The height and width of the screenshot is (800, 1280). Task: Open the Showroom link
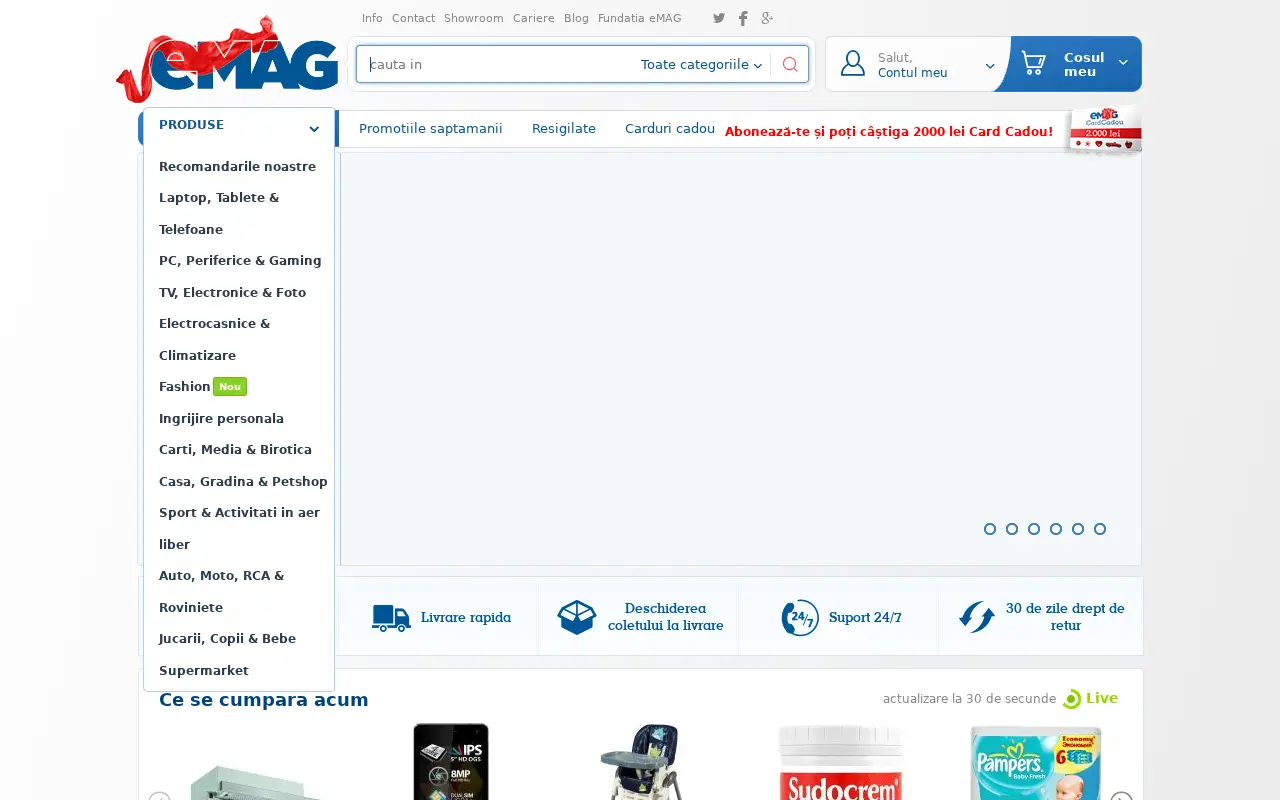[474, 18]
